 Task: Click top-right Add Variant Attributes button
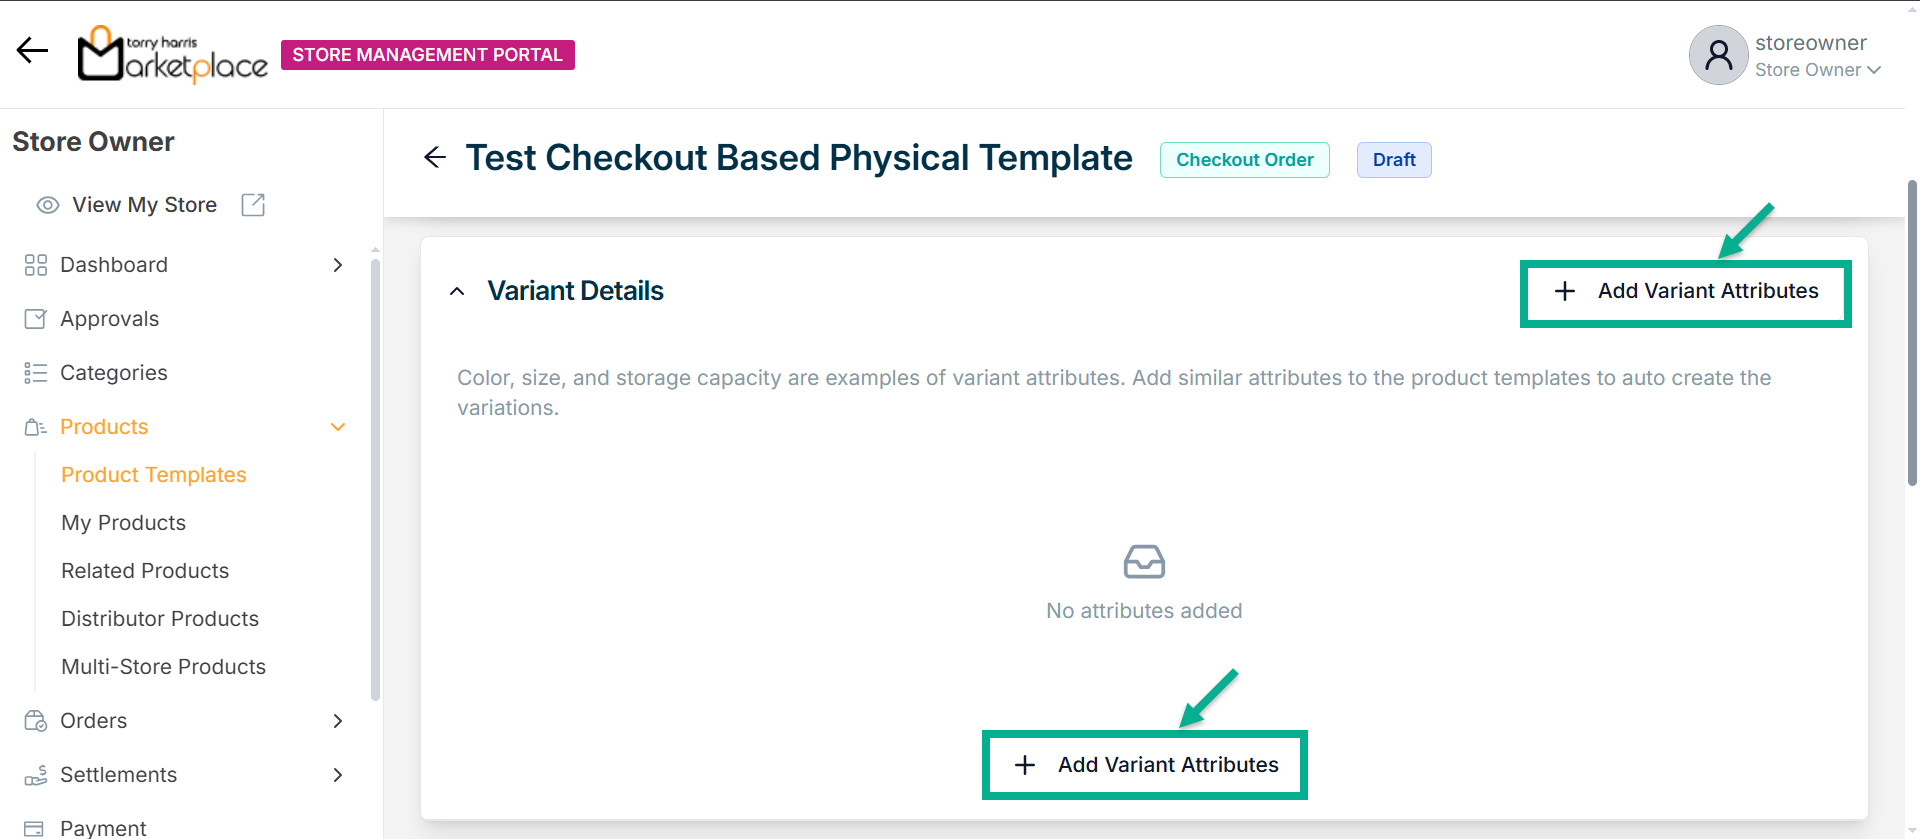tap(1686, 292)
